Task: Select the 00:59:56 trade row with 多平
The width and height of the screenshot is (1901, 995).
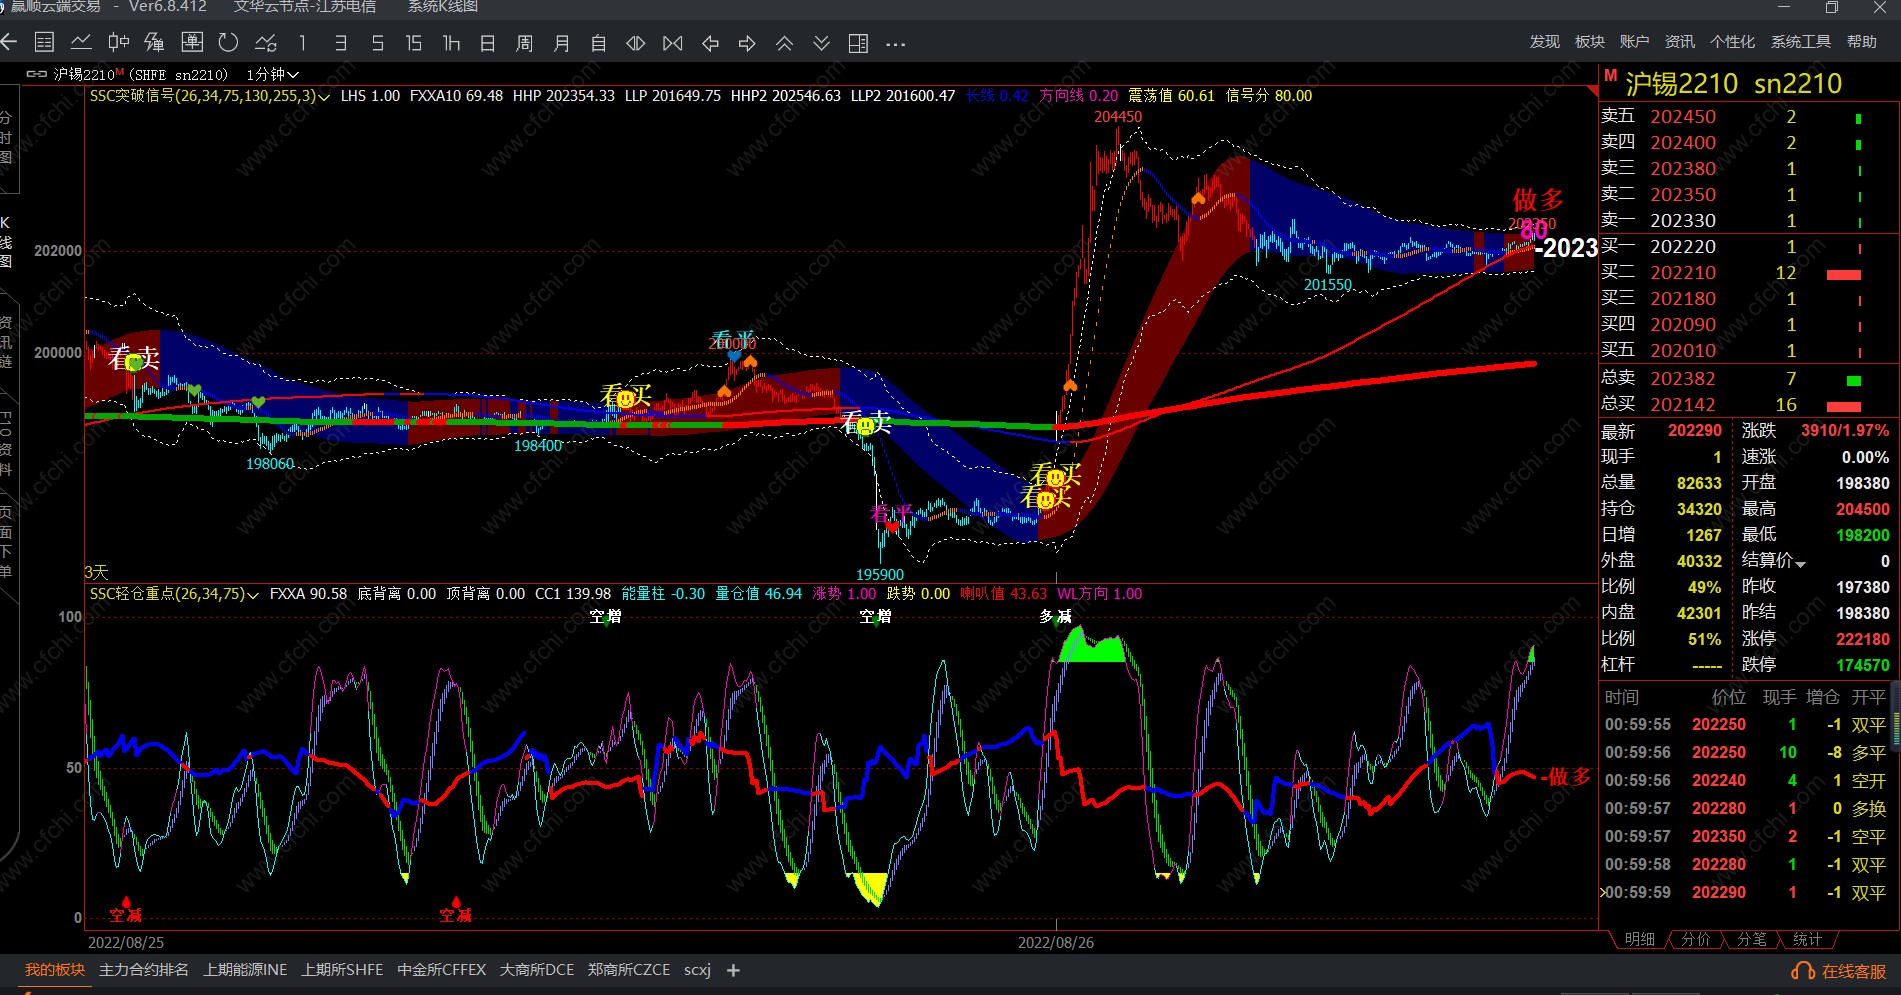Action: point(1745,752)
